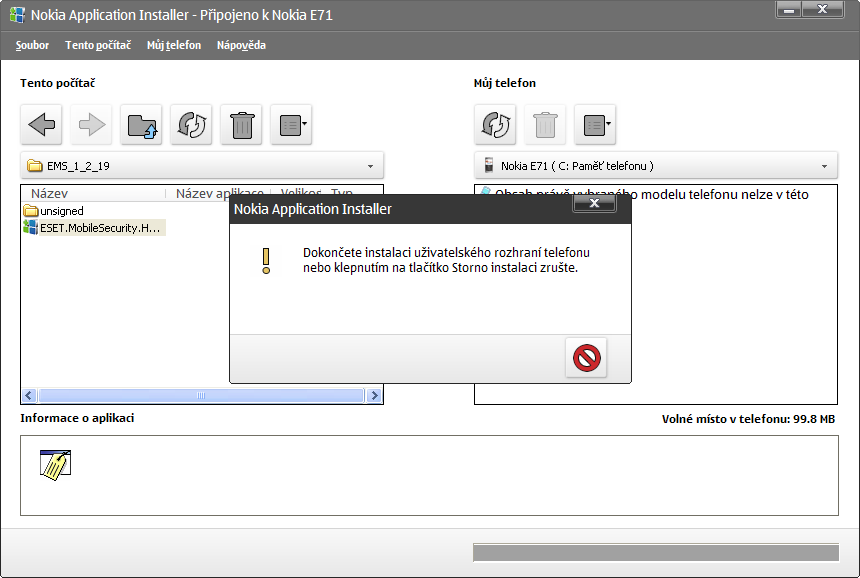
Task: Go back in Tento počítač folder navigation
Action: click(42, 124)
